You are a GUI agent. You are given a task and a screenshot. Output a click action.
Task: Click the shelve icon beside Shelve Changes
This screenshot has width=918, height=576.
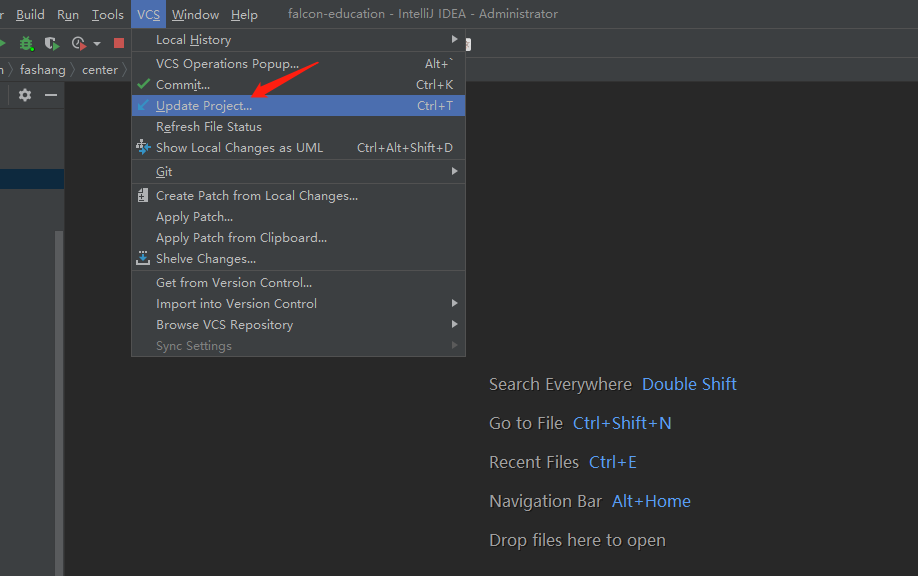pos(143,258)
